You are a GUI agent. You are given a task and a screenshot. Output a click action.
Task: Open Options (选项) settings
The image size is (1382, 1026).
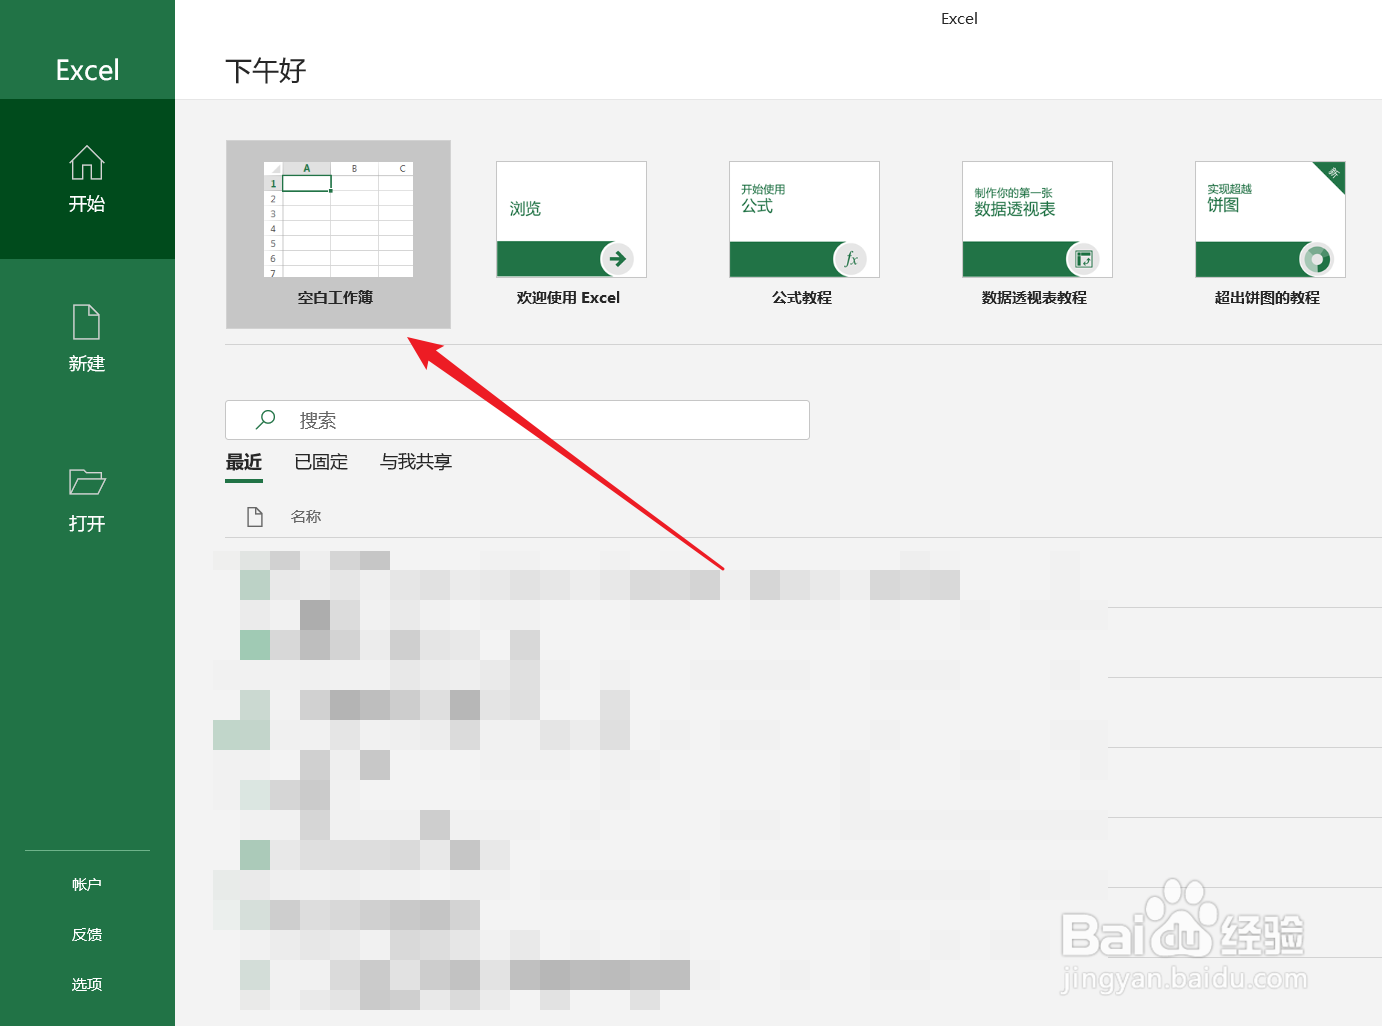coord(87,984)
